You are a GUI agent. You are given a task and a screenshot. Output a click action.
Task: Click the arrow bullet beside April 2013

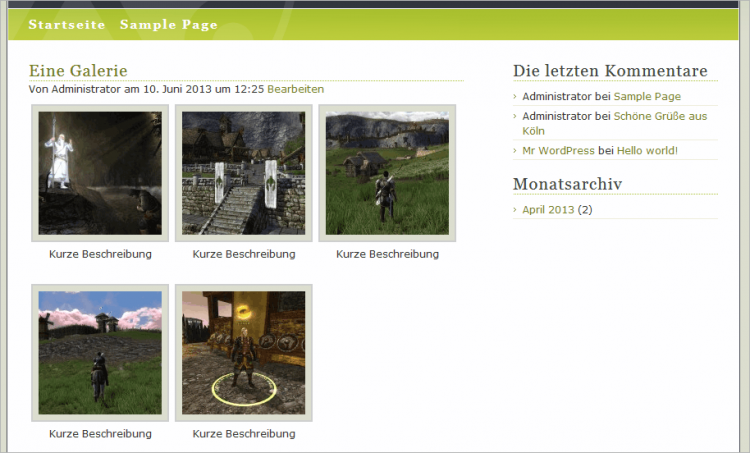(x=515, y=210)
